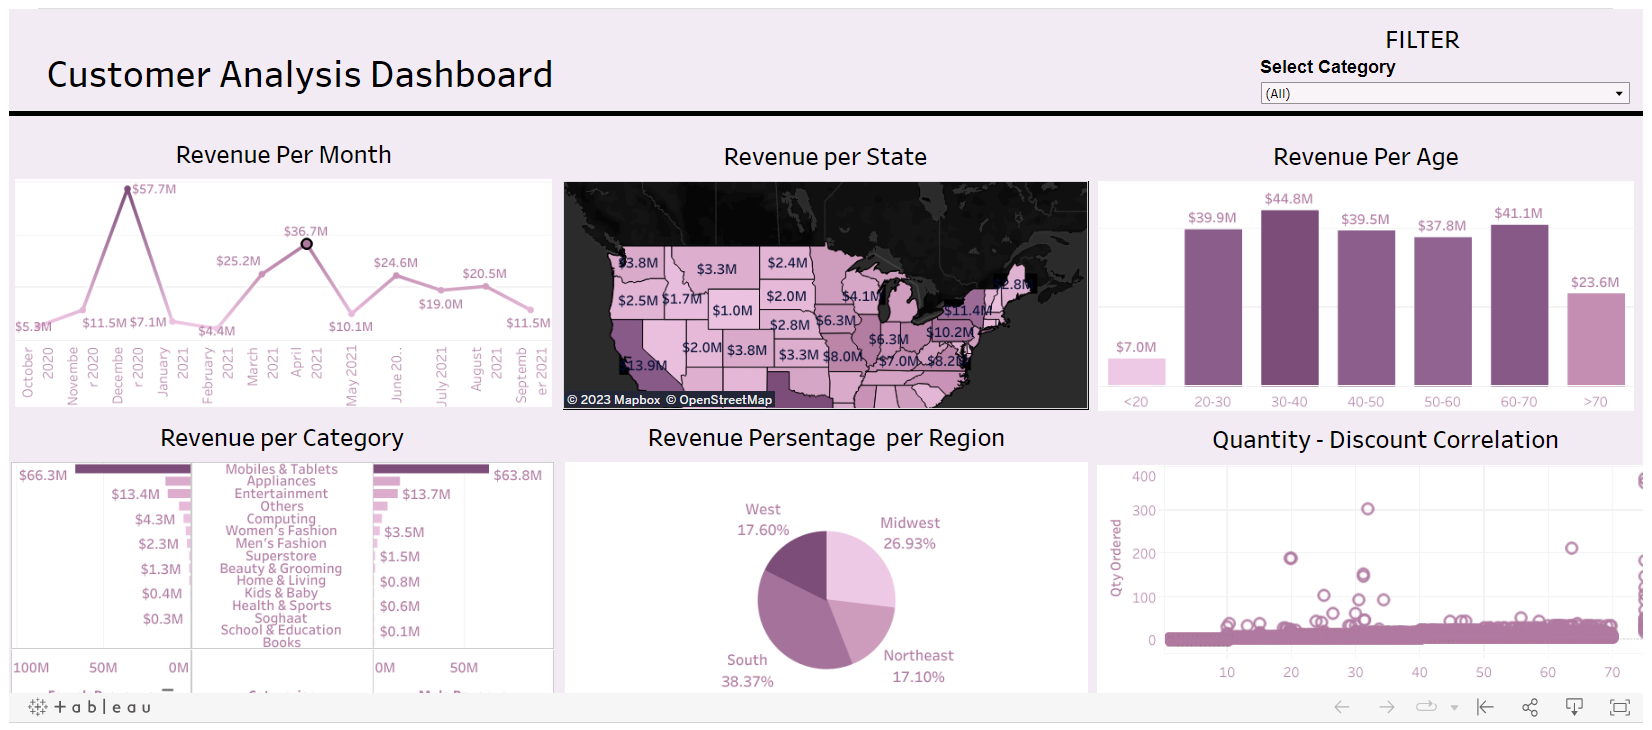
Task: Open the Replay speed dropdown arrow
Action: point(1454,708)
